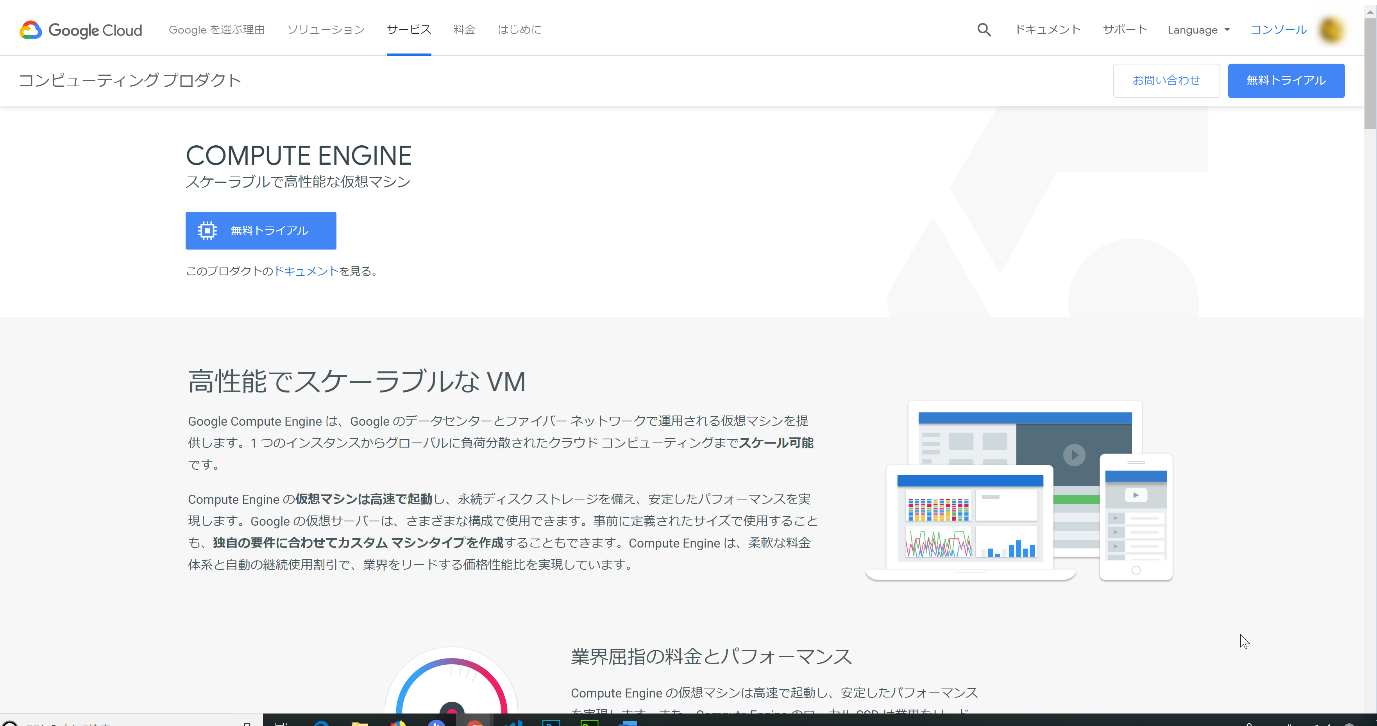Open the user account avatar
Image resolution: width=1377 pixels, height=726 pixels.
1331,30
